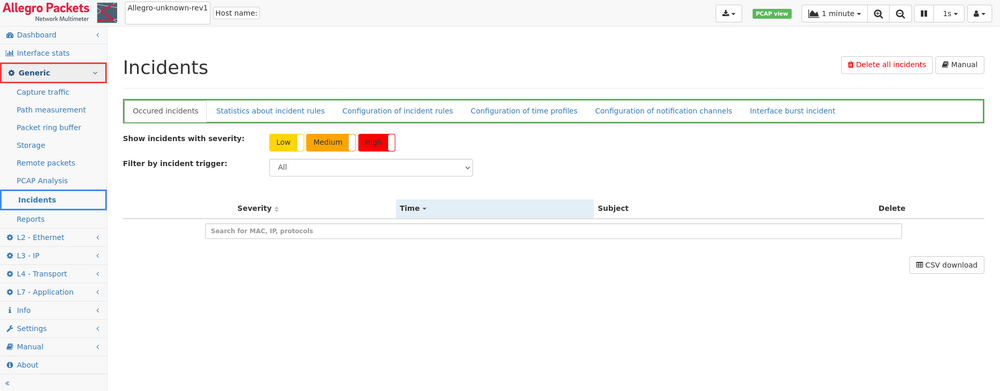Expand the Manual sidebar section
The image size is (1000, 391).
(x=53, y=347)
